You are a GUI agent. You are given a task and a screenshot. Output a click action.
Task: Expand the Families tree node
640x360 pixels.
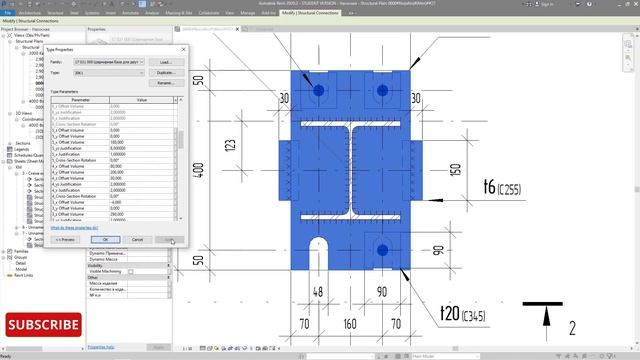pos(4,251)
